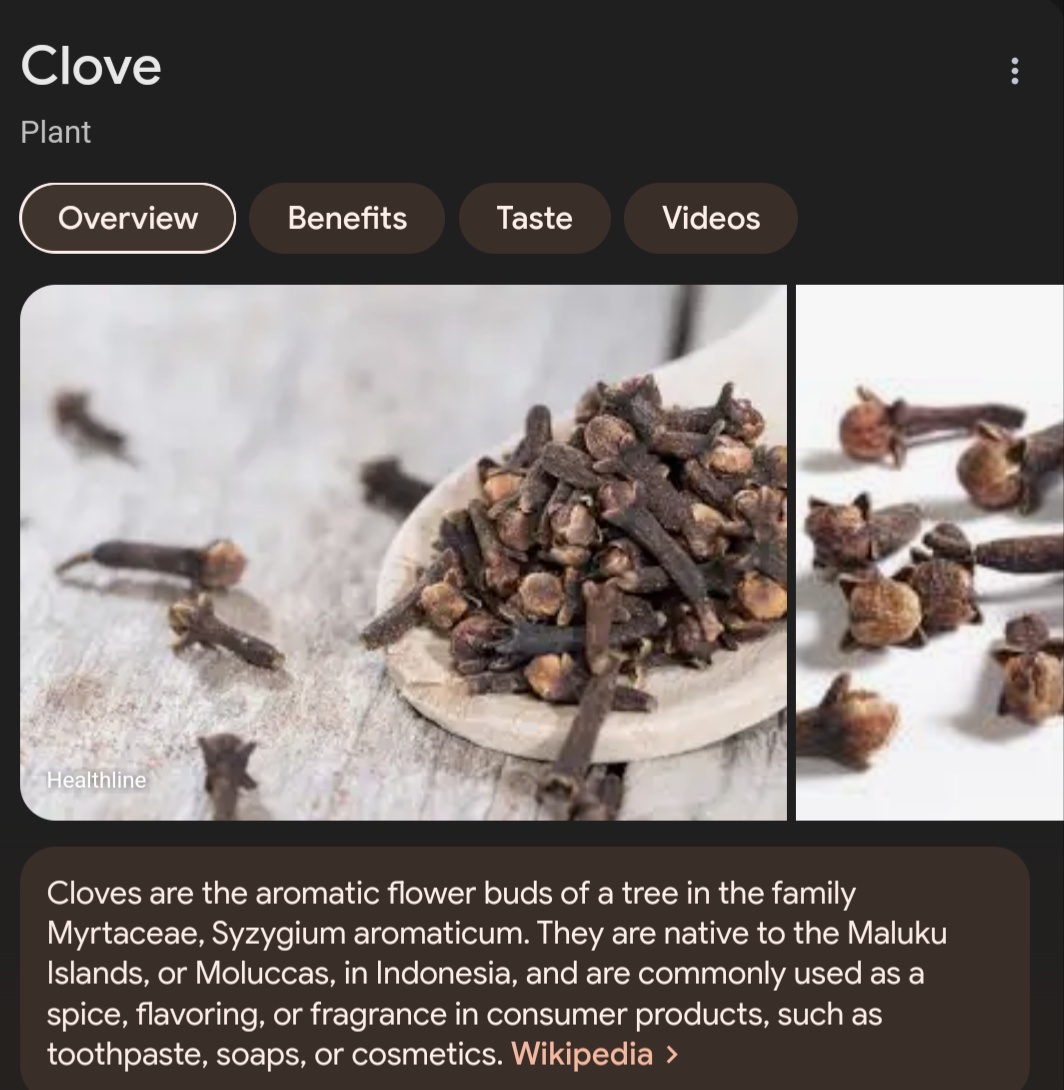Switch to the Benefits tab

tap(347, 218)
